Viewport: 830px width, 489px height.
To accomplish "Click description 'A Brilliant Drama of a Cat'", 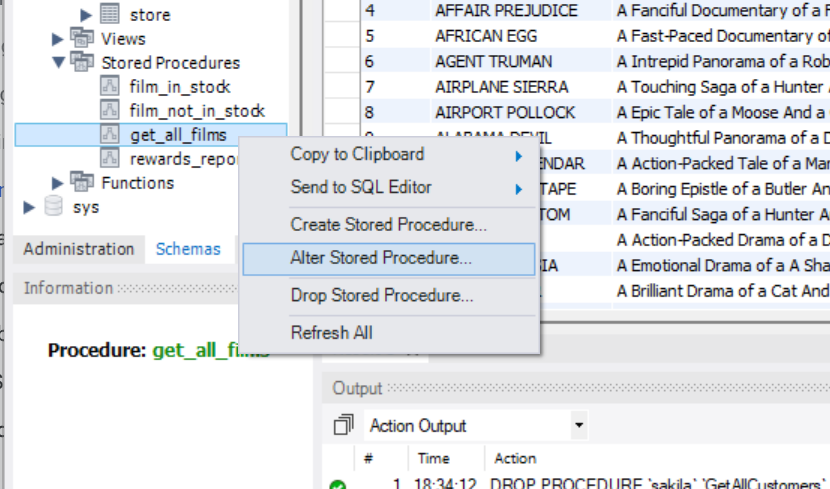I will pyautogui.click(x=722, y=291).
